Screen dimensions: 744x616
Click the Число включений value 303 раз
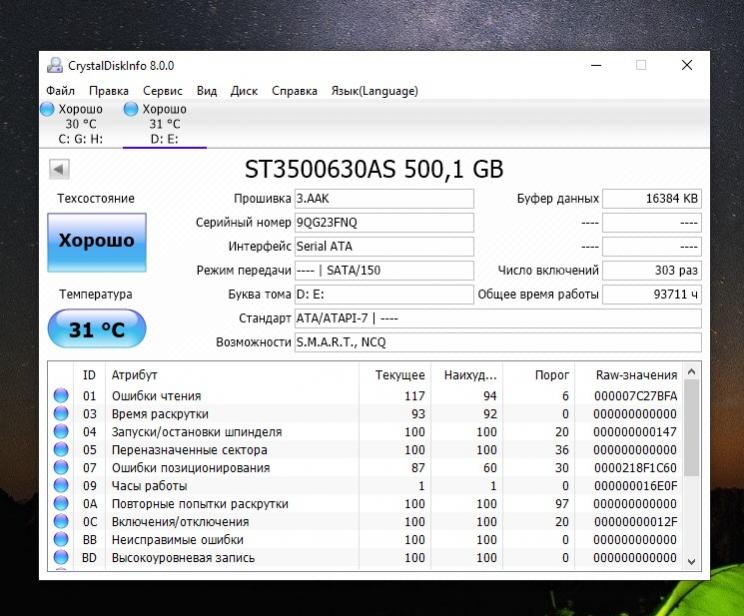[652, 270]
